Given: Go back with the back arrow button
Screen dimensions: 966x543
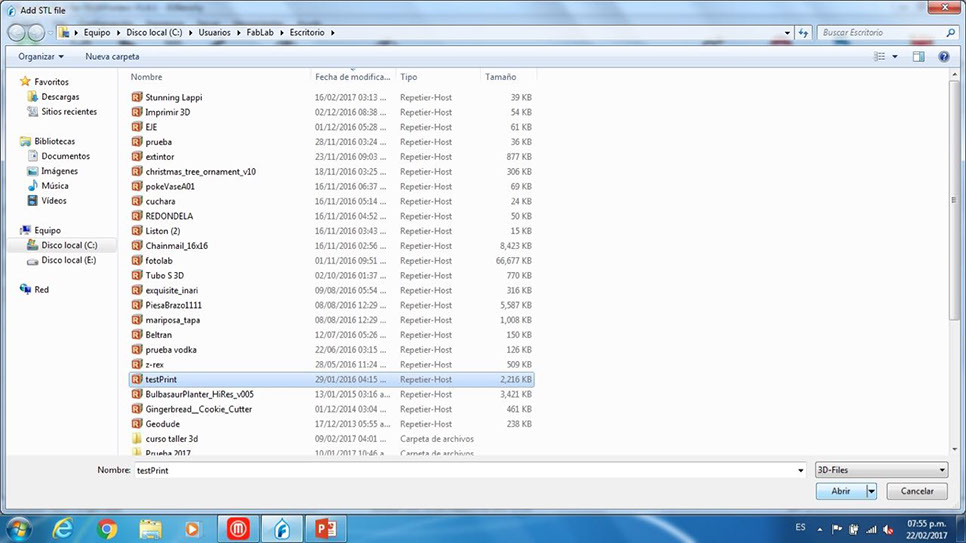Looking at the screenshot, I should [x=16, y=33].
